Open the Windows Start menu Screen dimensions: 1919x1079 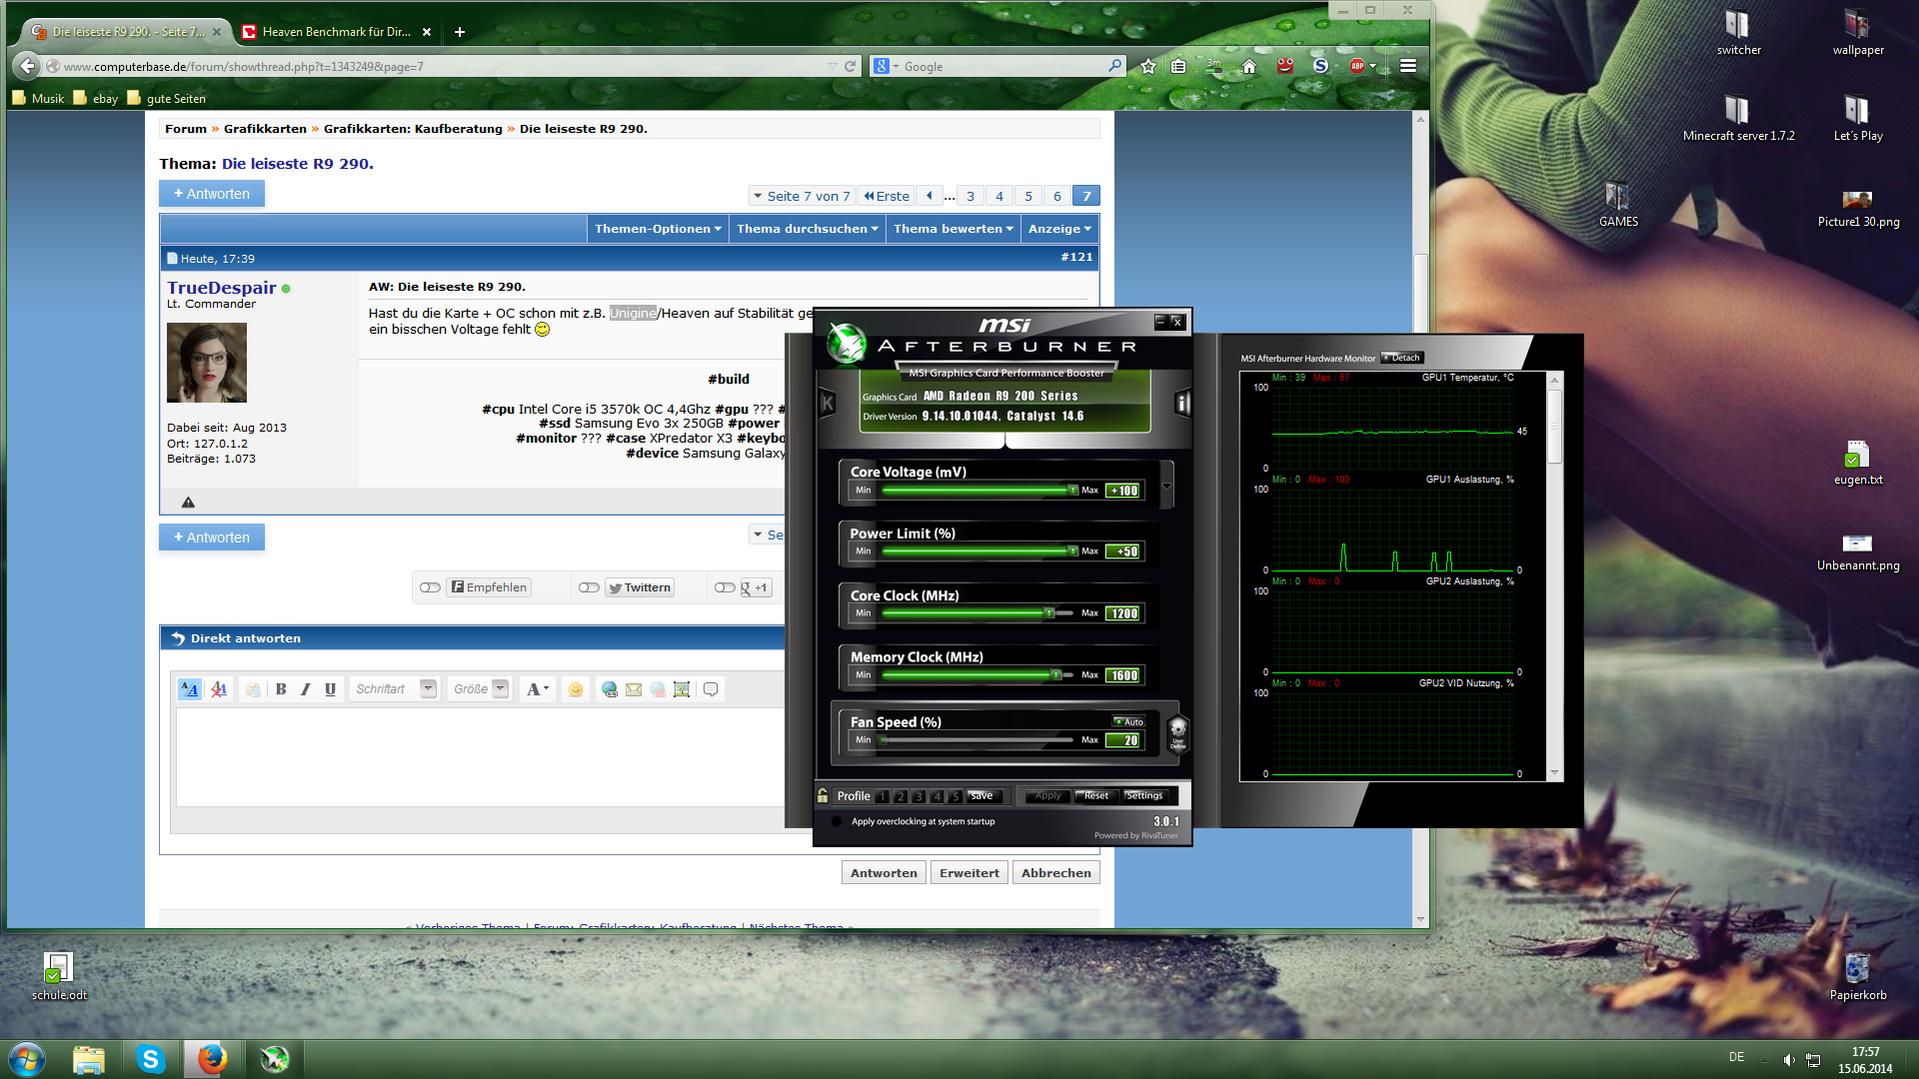tap(27, 1058)
